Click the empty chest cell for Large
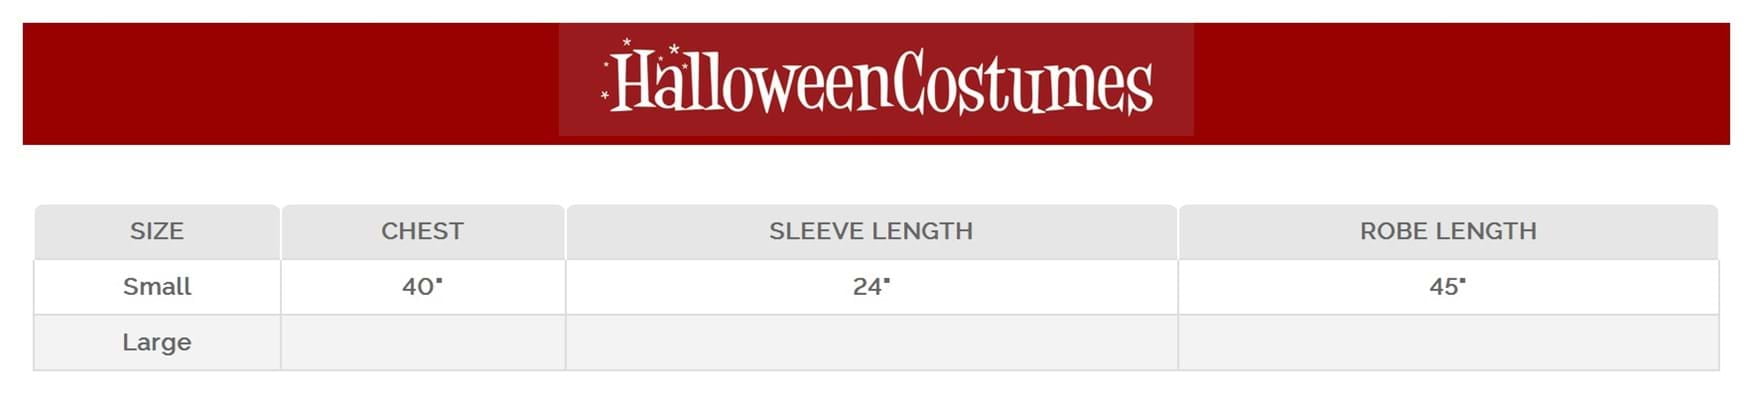The image size is (1750, 404). click(422, 342)
